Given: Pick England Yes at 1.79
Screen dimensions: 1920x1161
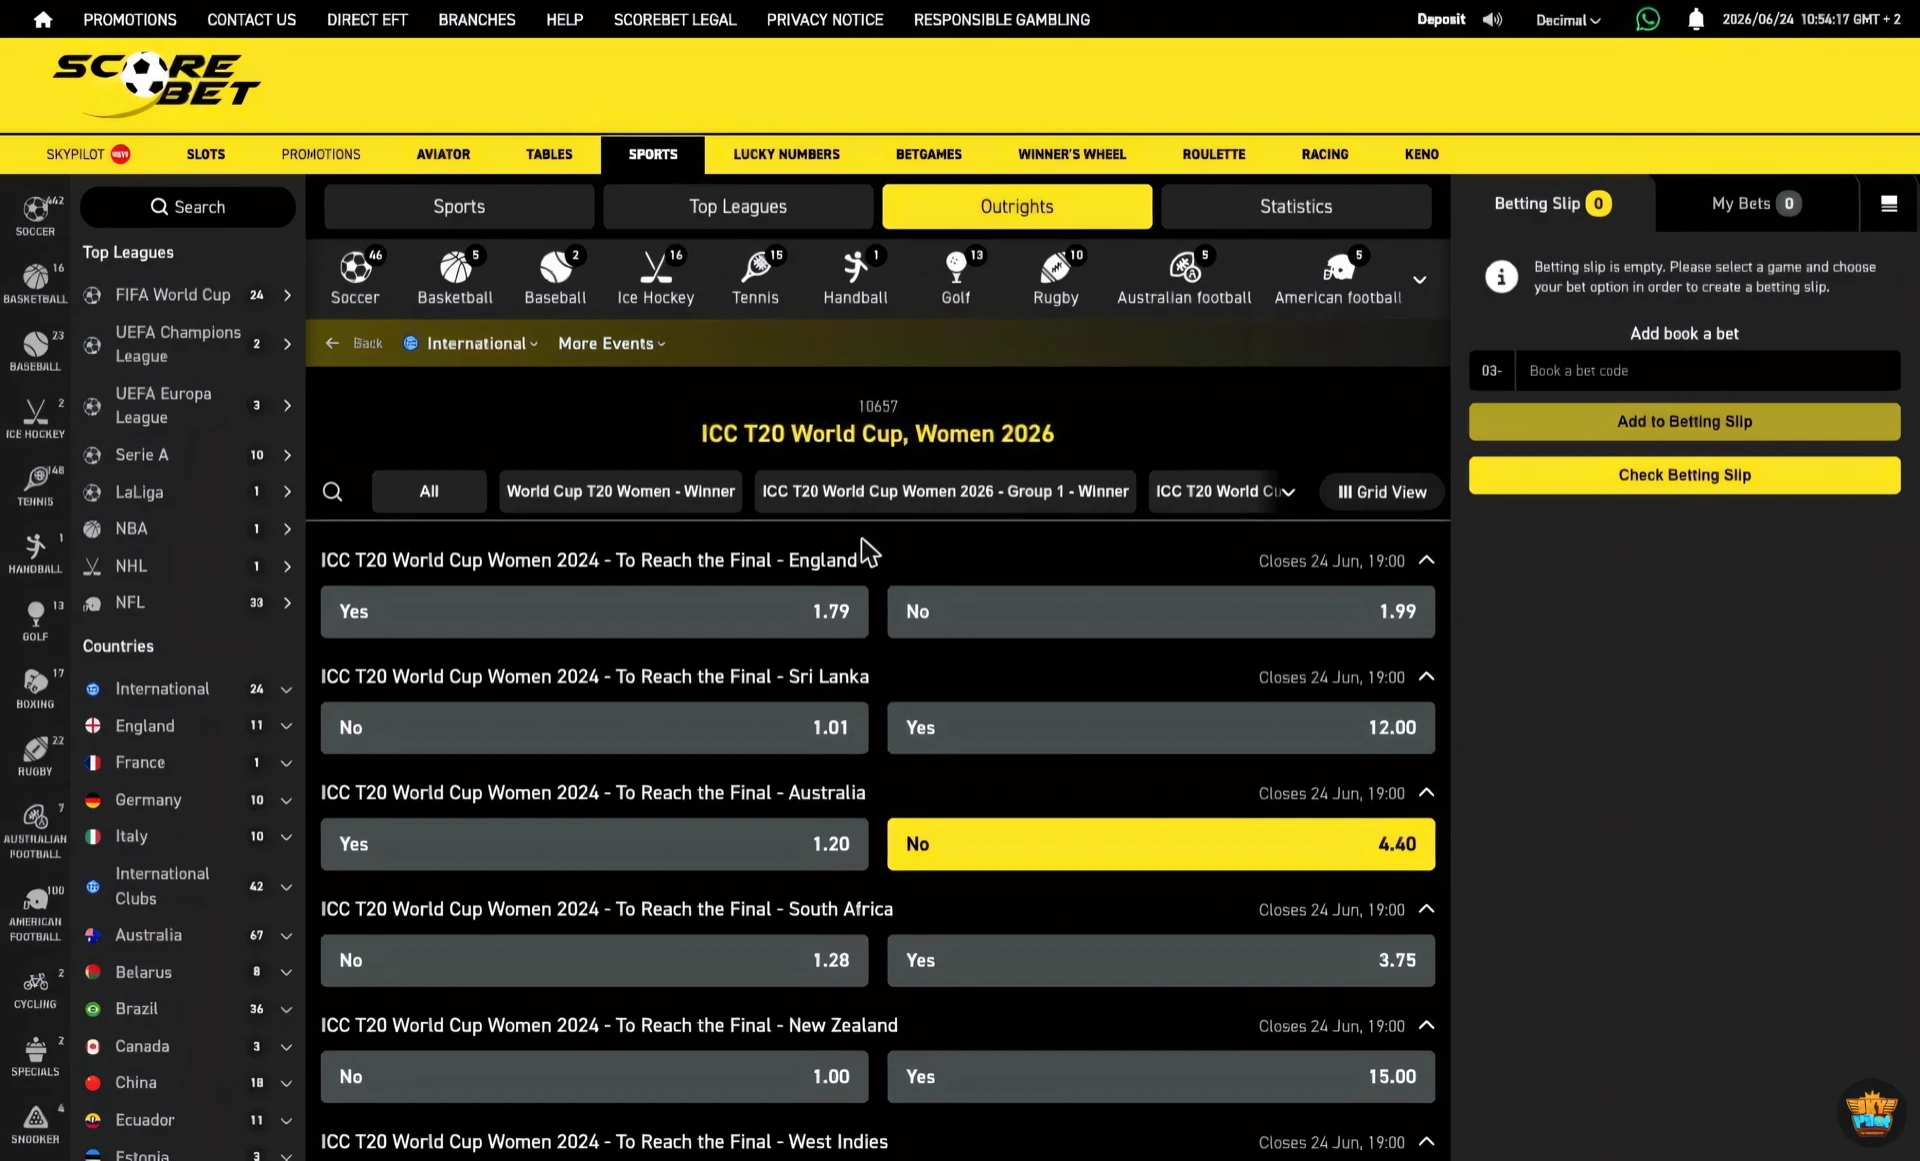Looking at the screenshot, I should [x=594, y=612].
